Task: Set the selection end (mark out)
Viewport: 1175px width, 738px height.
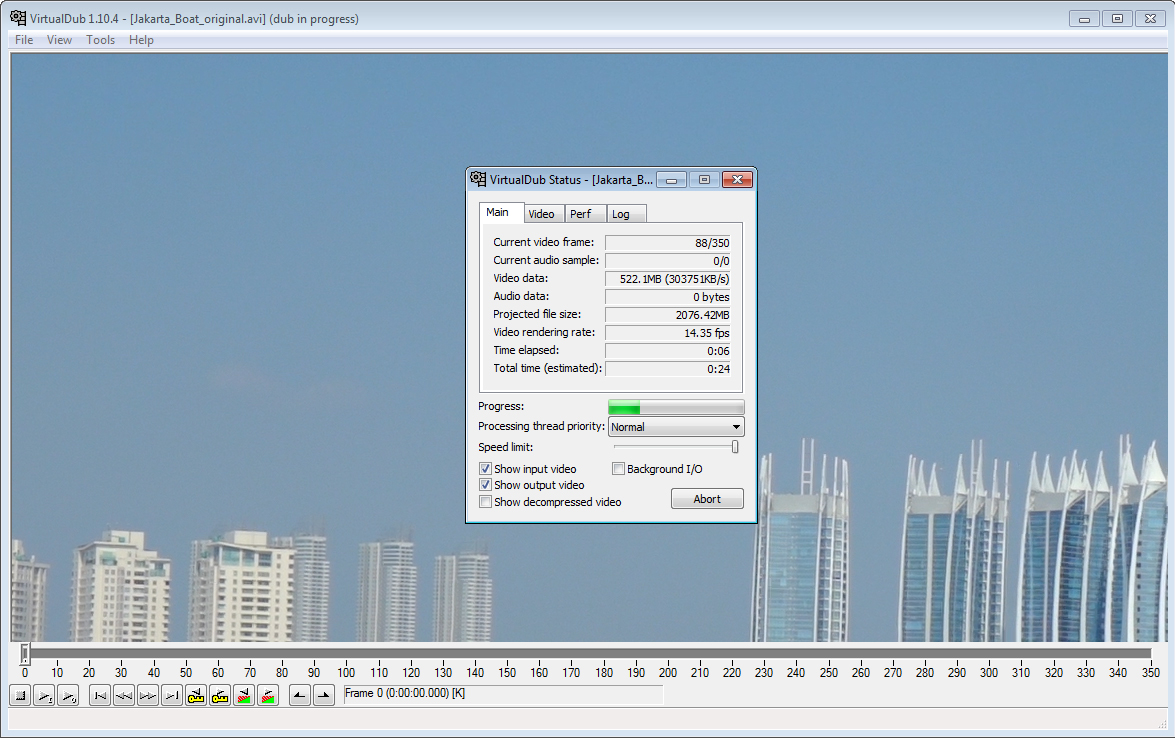Action: (324, 696)
